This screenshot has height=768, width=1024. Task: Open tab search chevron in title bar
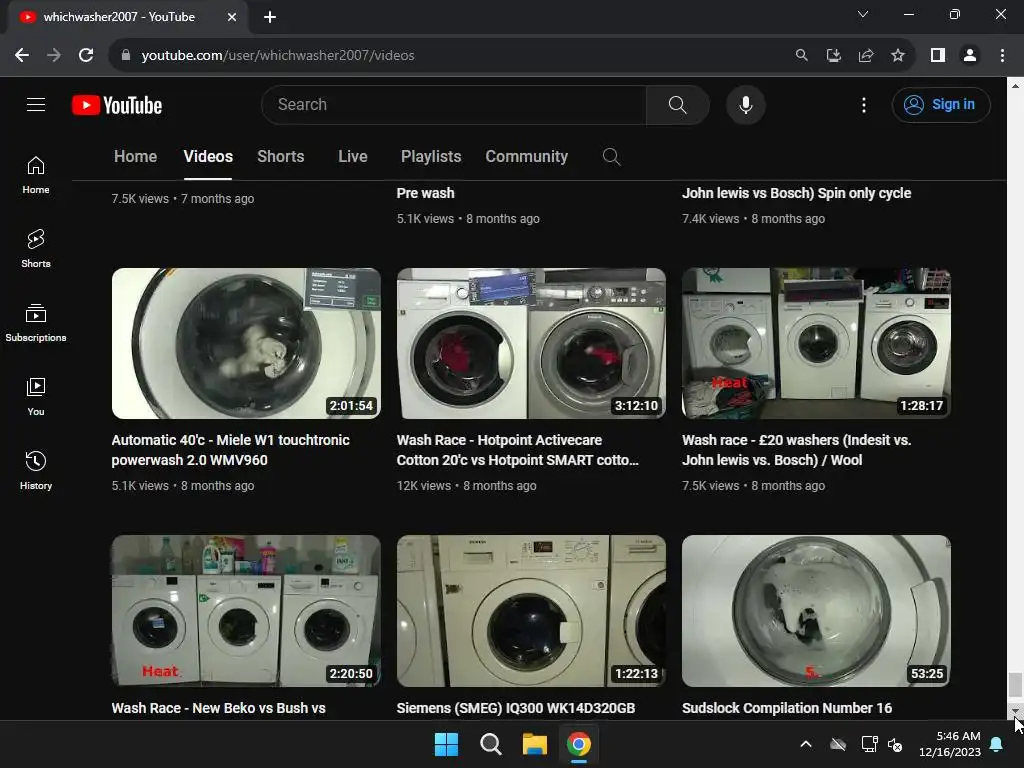863,14
